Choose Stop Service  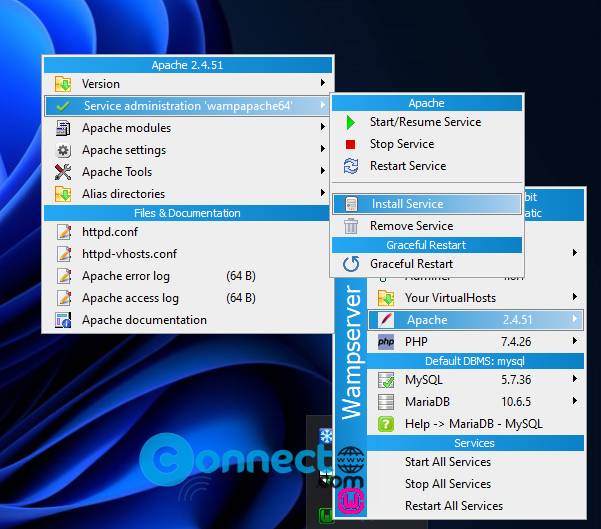tap(427, 144)
